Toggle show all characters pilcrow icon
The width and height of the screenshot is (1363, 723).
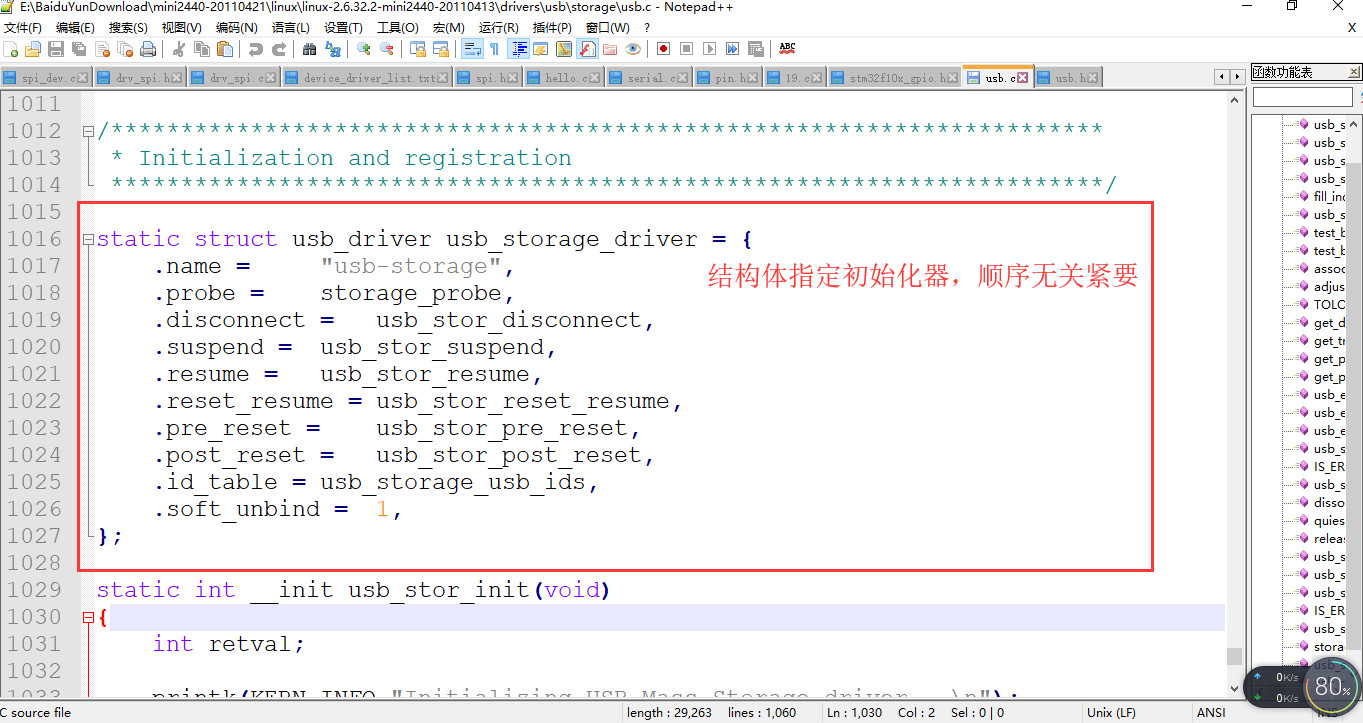click(x=495, y=48)
